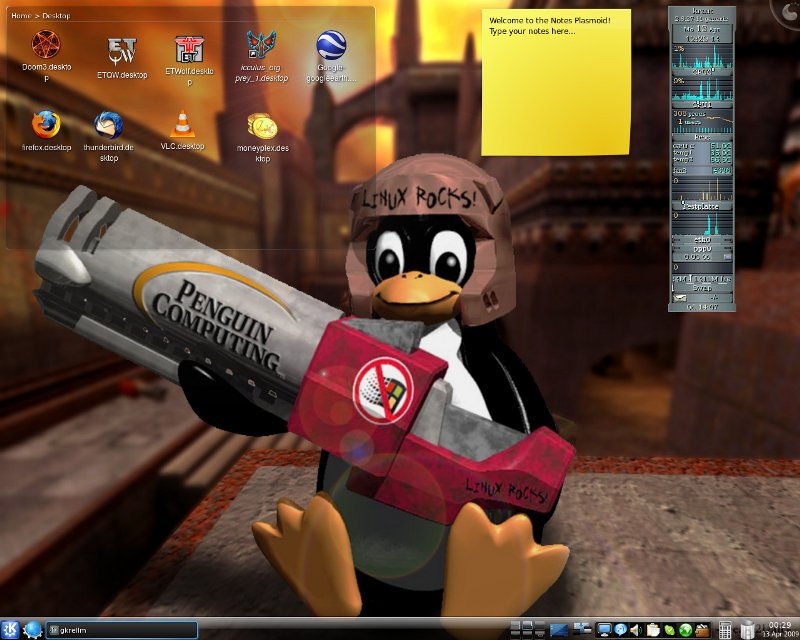Open the ETWolf desktop icon
Viewport: 800px width, 640px height.
coord(188,48)
